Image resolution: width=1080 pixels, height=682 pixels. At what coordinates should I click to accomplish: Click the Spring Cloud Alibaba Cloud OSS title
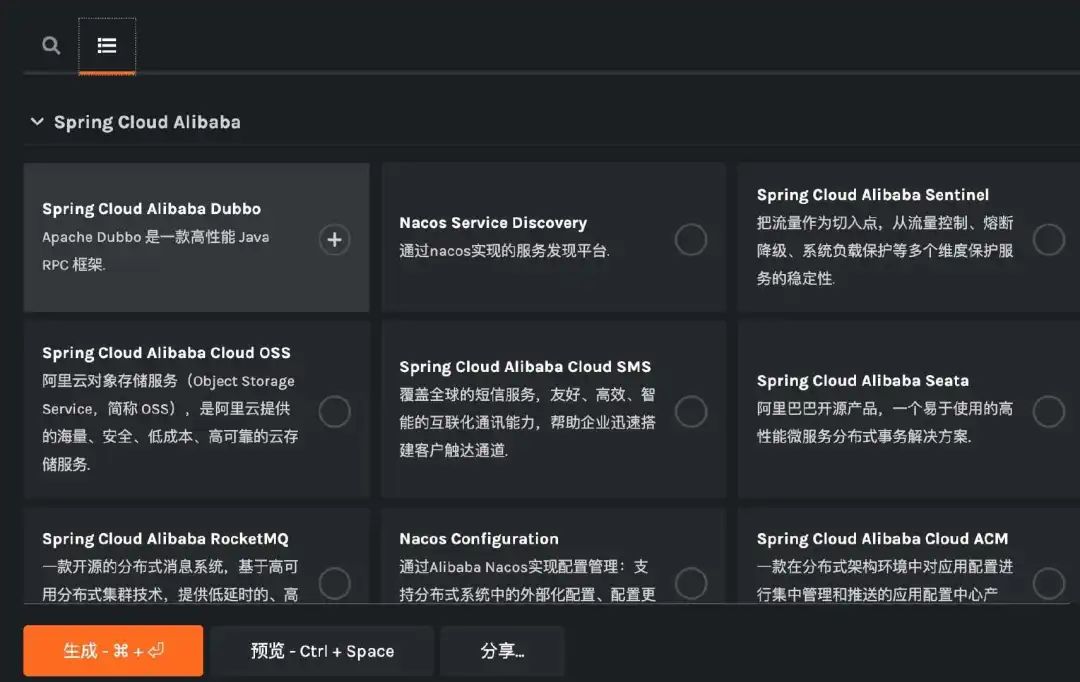166,353
